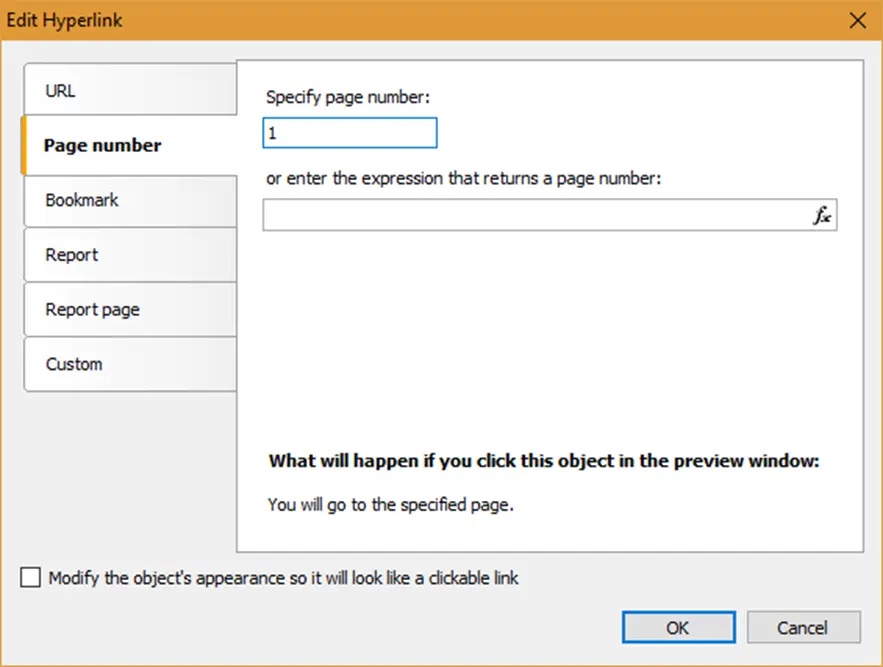This screenshot has height=667, width=883.
Task: Click inside the page number expression box
Action: point(535,215)
